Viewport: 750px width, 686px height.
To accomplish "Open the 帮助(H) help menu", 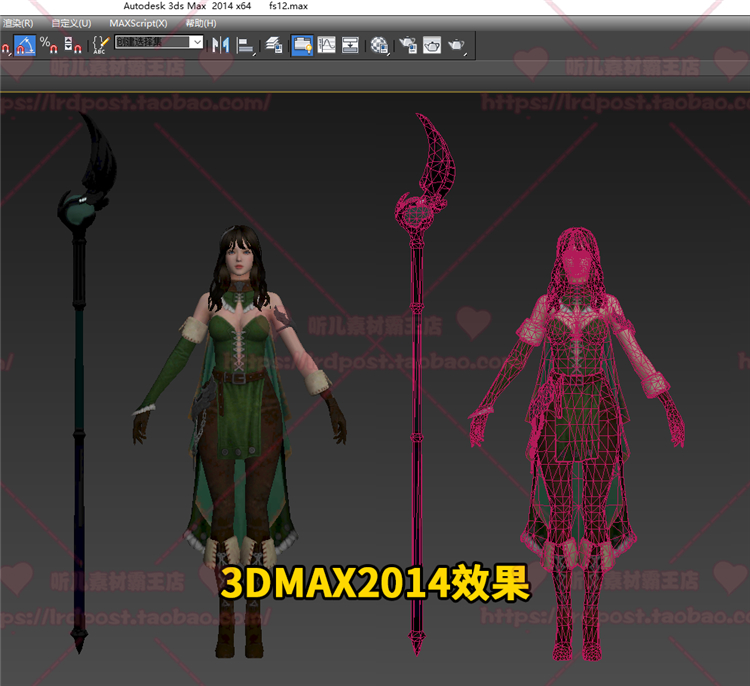I will tap(201, 23).
